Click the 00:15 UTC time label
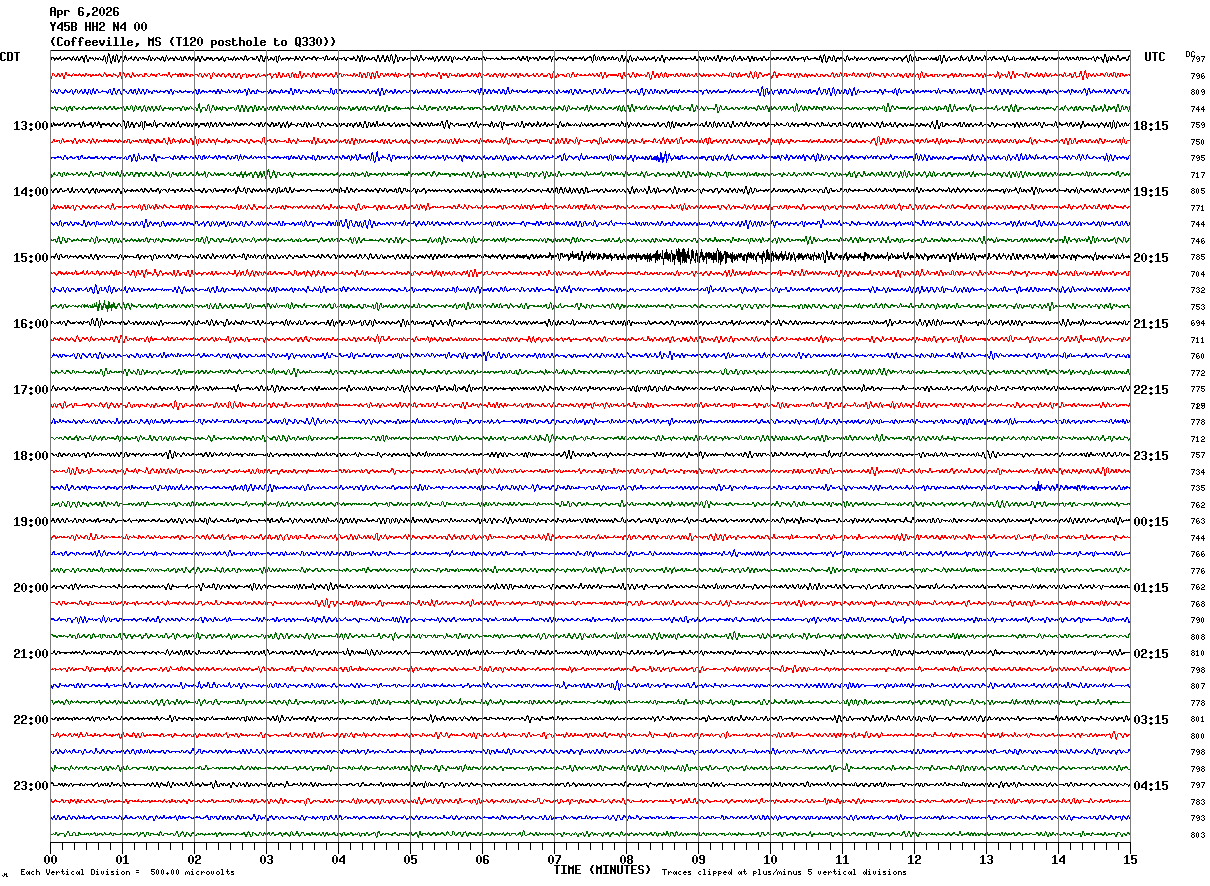1210x886 pixels. [1151, 522]
